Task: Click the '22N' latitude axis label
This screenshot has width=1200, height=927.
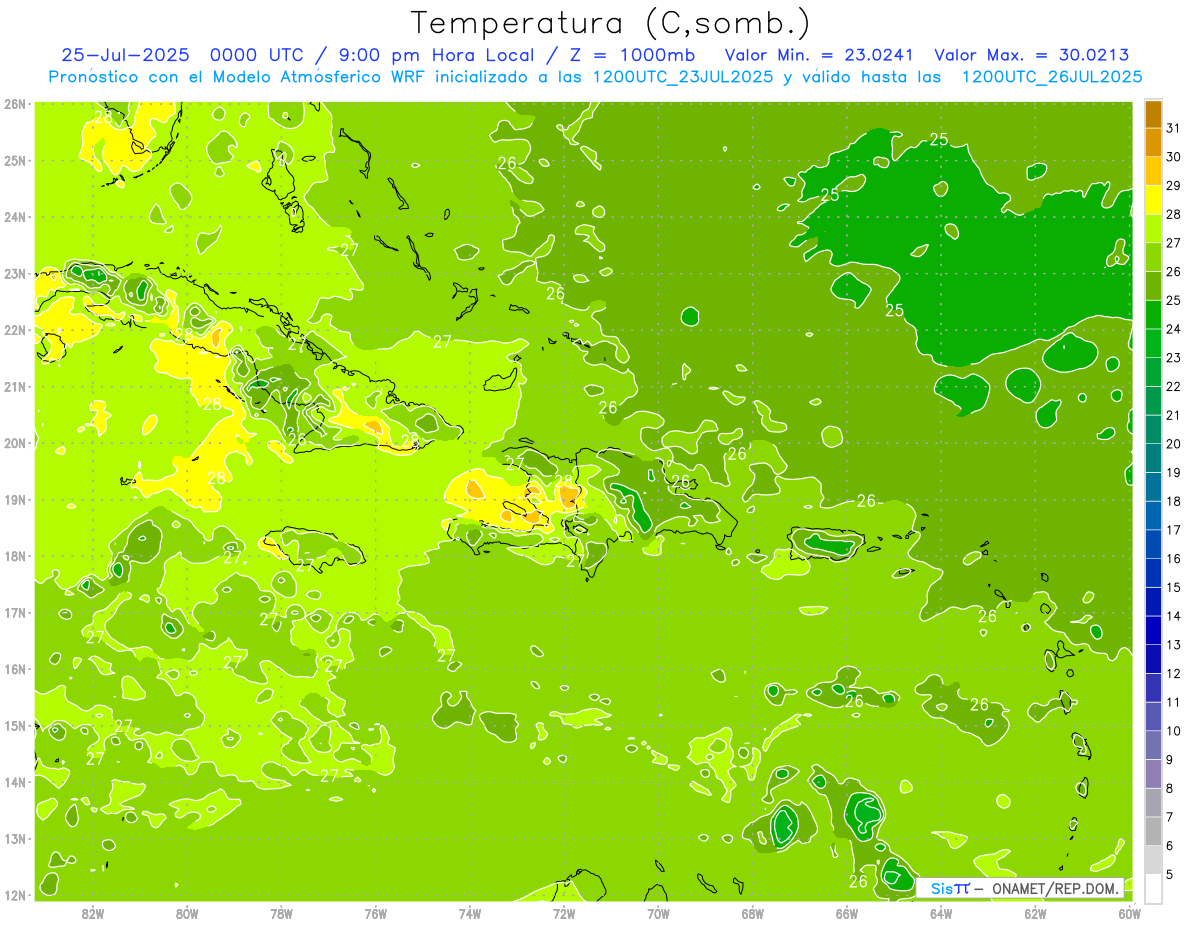Action: coord(15,330)
